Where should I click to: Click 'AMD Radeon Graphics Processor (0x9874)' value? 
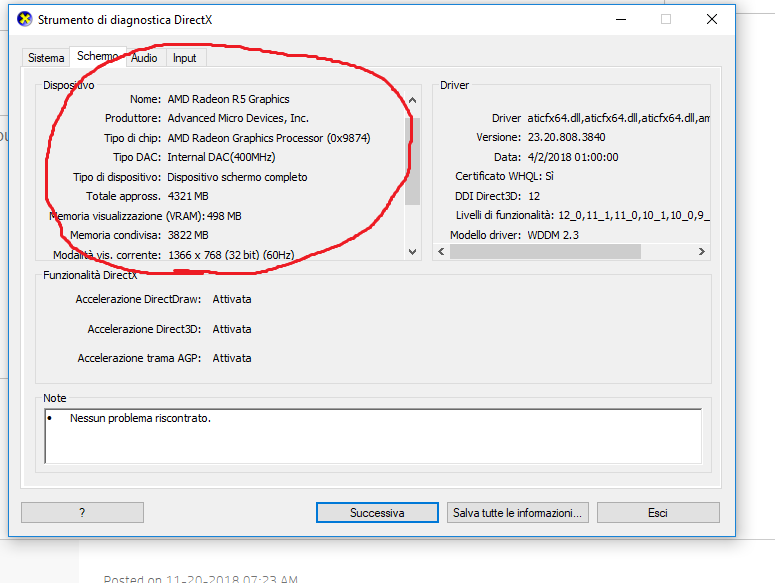click(269, 138)
